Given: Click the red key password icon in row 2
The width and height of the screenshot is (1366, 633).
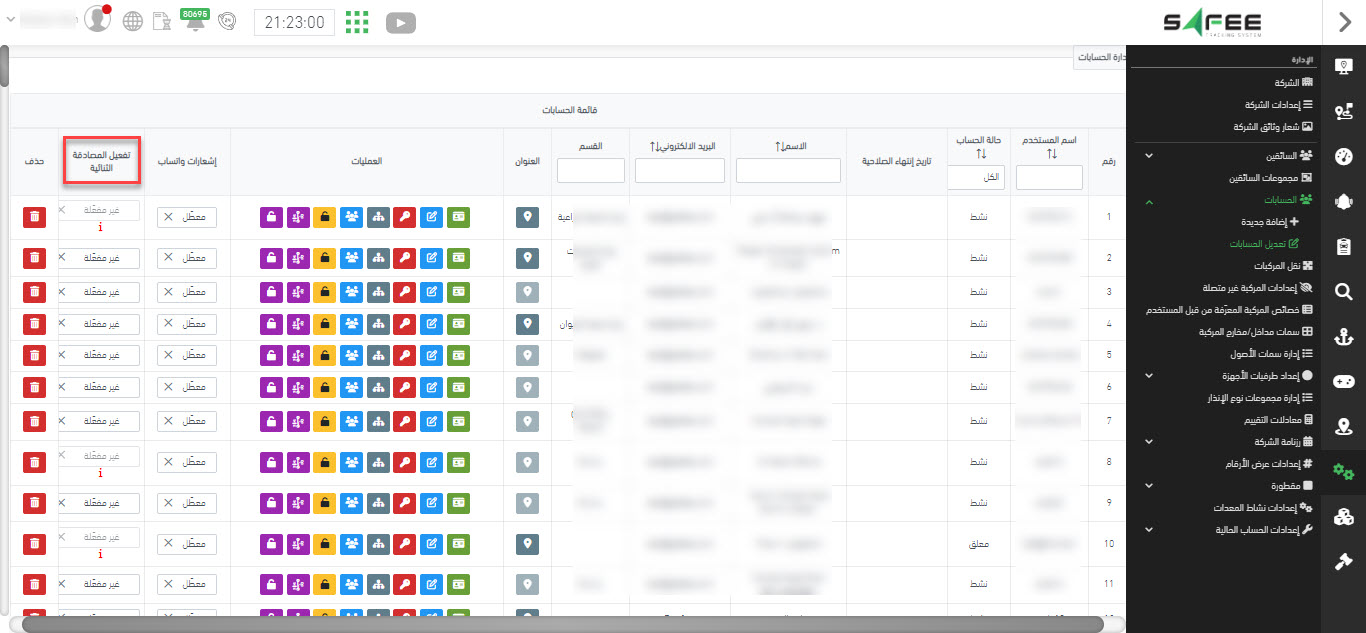Looking at the screenshot, I should (404, 258).
